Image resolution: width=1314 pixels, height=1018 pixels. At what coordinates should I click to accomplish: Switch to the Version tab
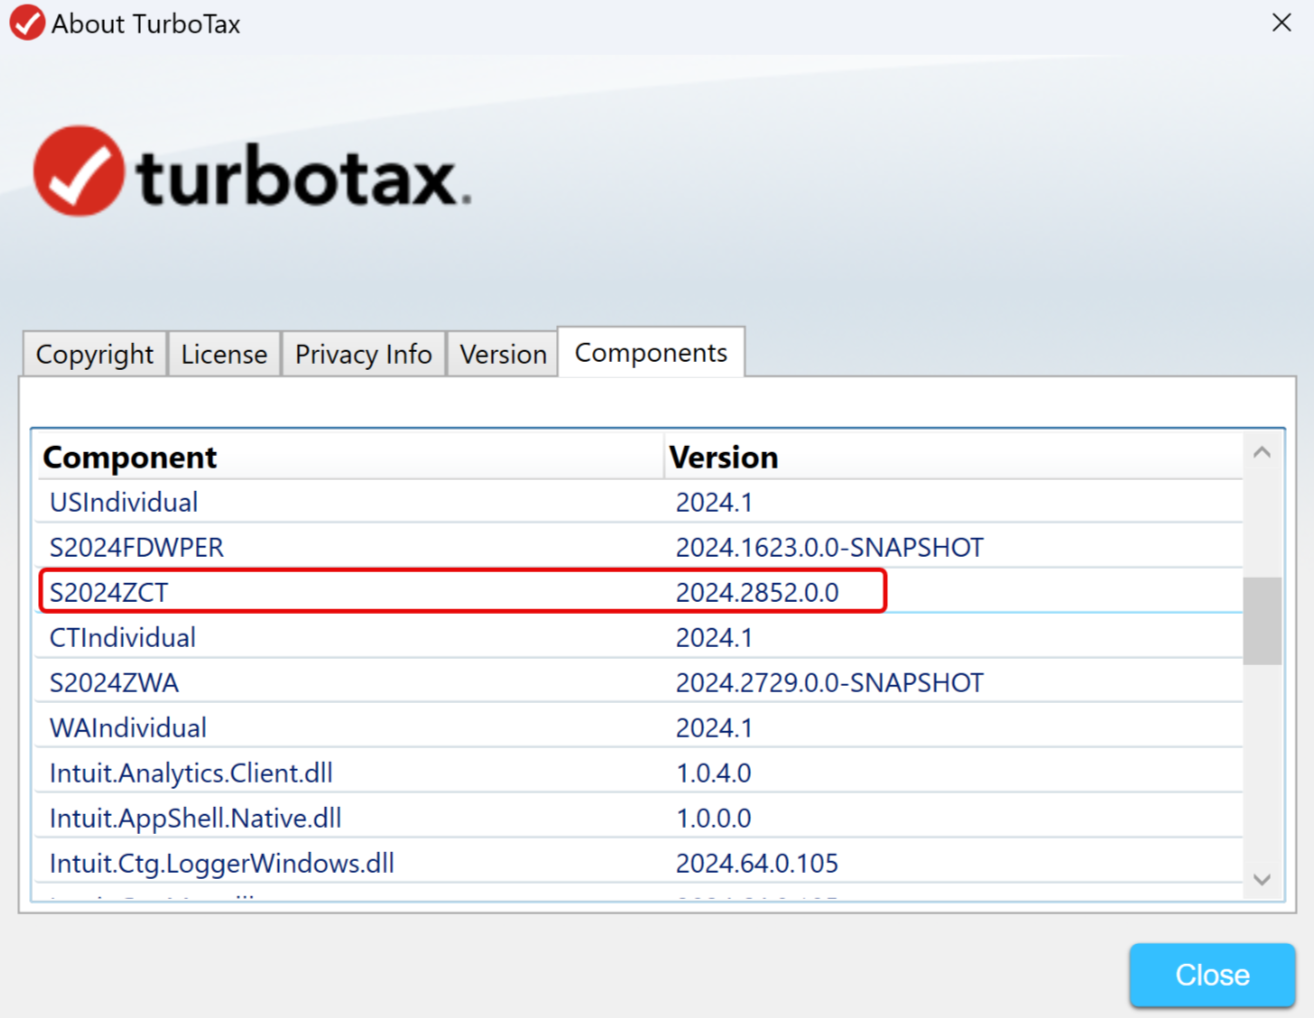503,354
